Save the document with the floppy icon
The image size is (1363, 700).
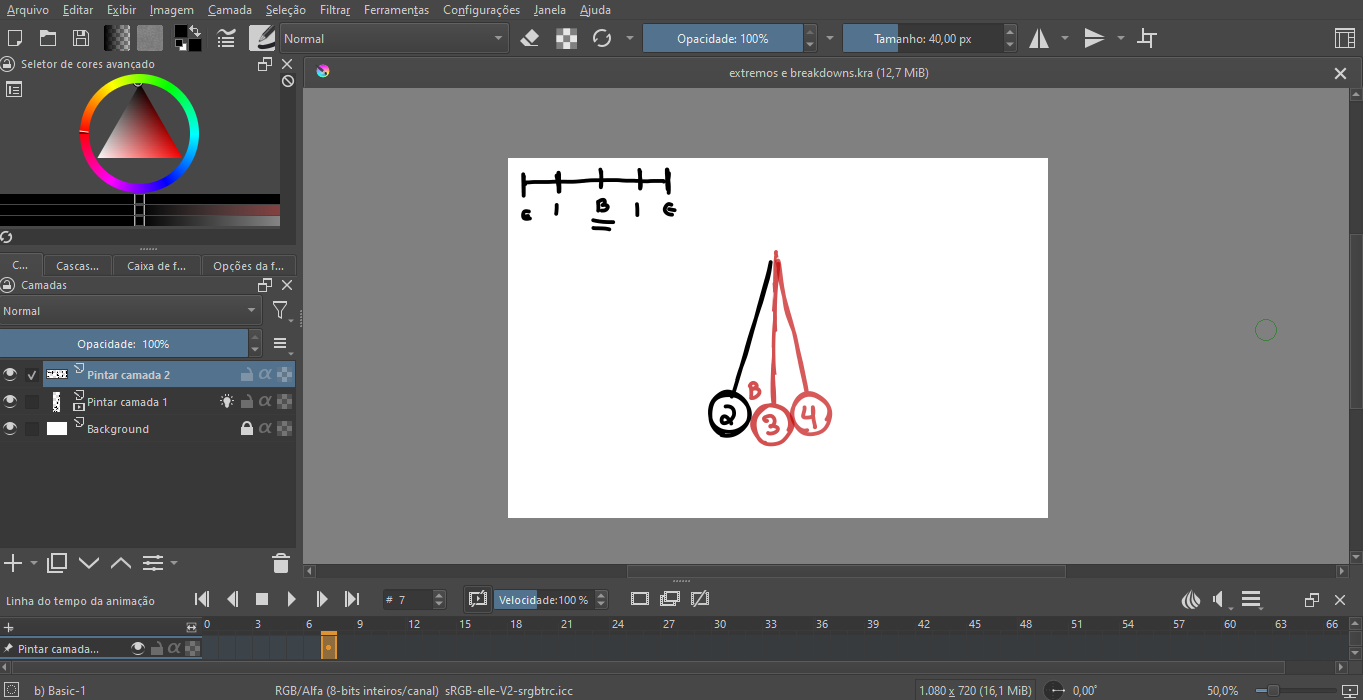(x=81, y=39)
